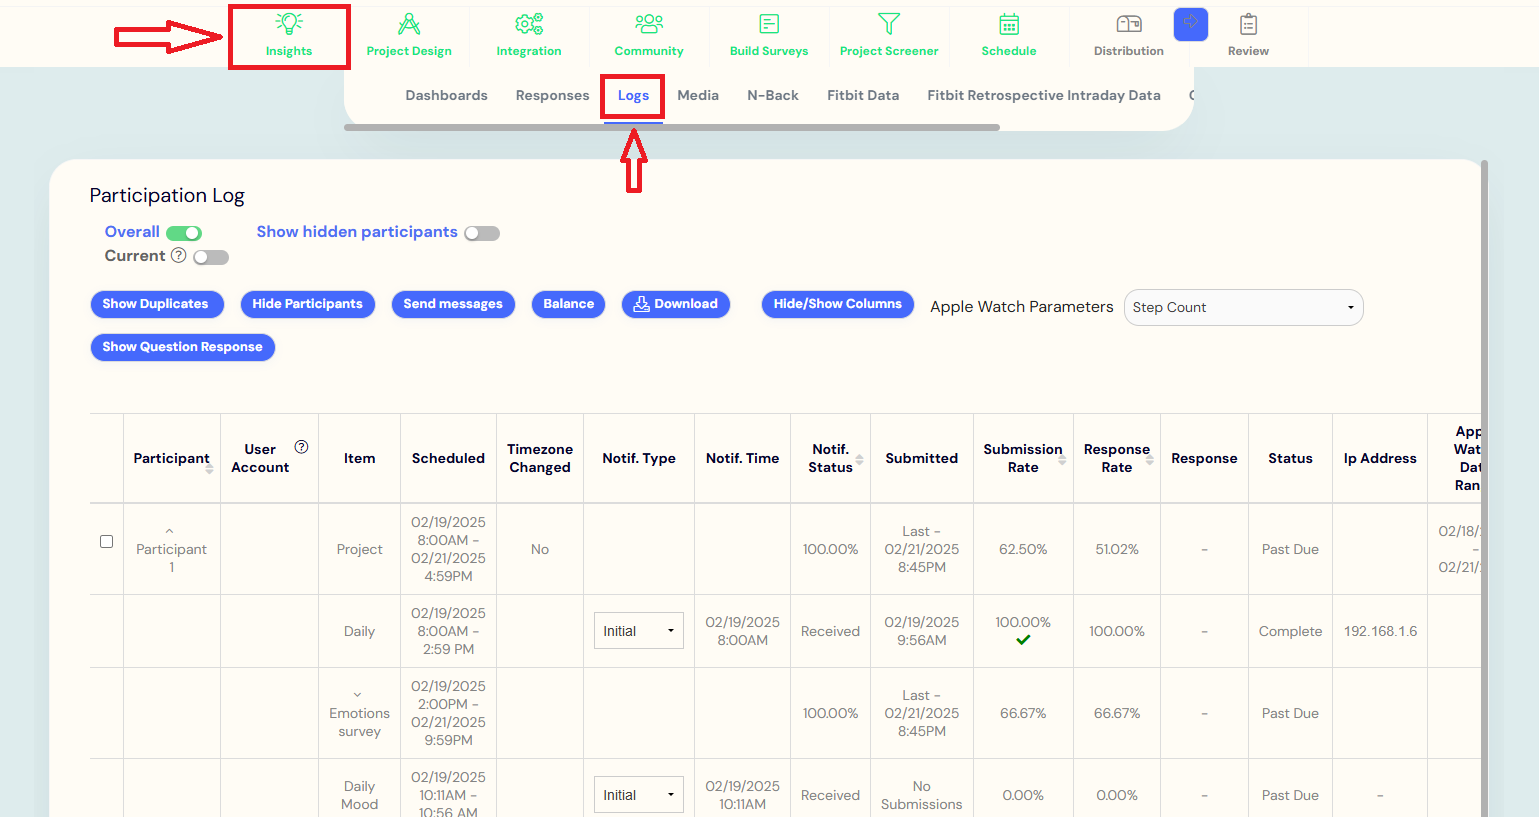Click the 192.168.1.6 IP address cell
Screen dimensions: 1539x817
pos(1380,631)
